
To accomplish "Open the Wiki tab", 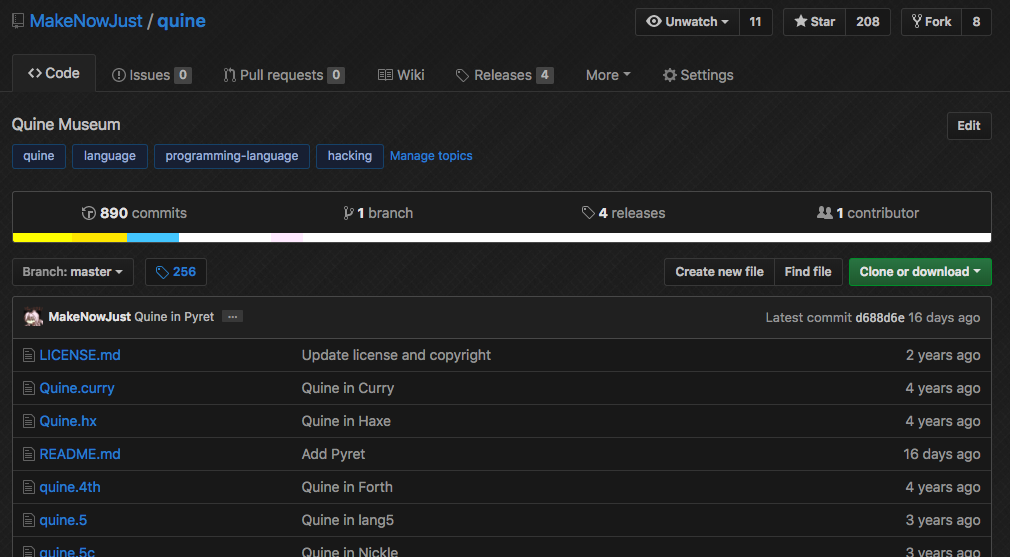I will pos(401,75).
